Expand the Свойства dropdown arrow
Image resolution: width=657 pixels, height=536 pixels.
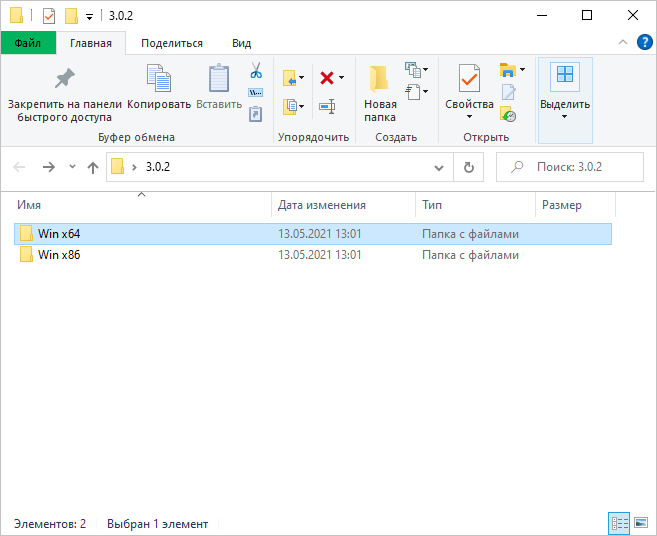pyautogui.click(x=469, y=117)
